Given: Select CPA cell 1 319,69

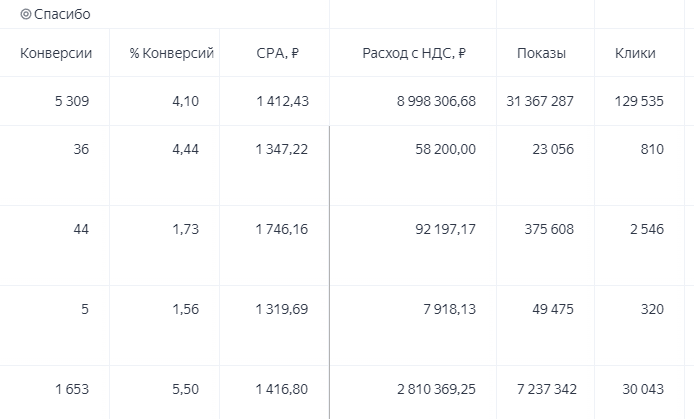Looking at the screenshot, I should coord(281,309).
